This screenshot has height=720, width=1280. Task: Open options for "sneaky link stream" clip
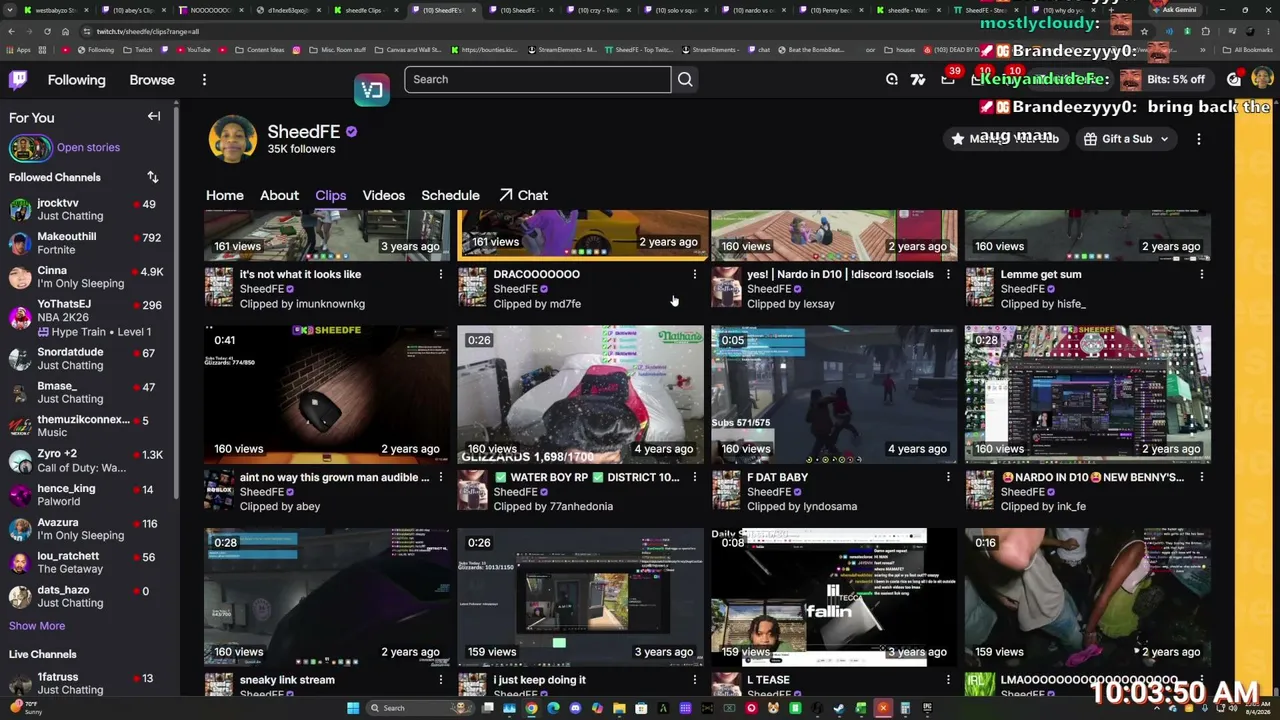(x=441, y=680)
